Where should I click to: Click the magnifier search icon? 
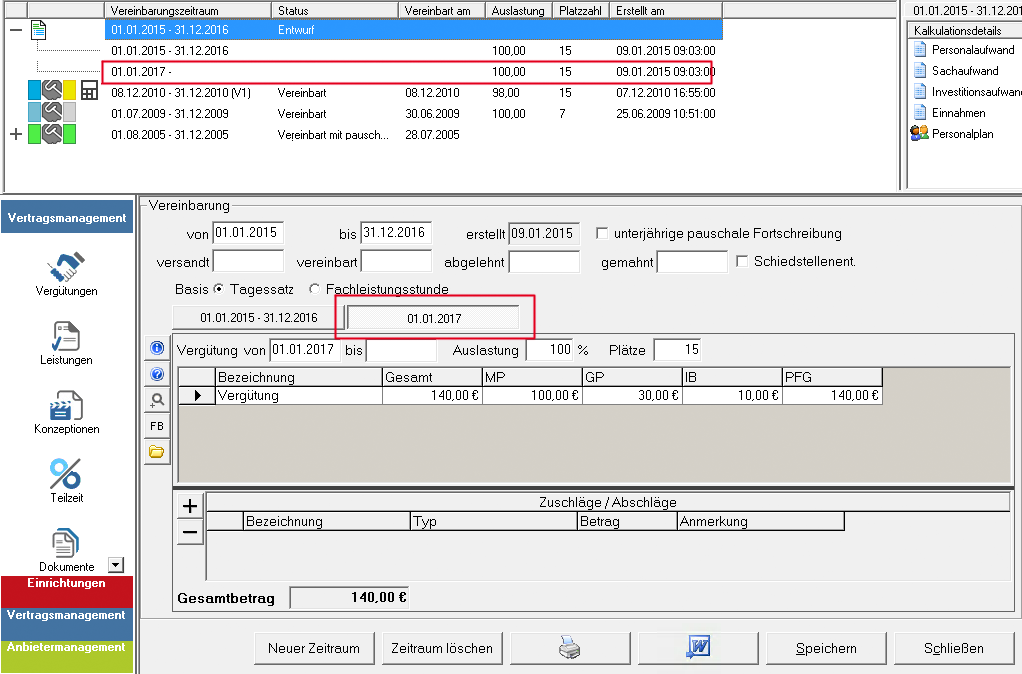click(157, 400)
